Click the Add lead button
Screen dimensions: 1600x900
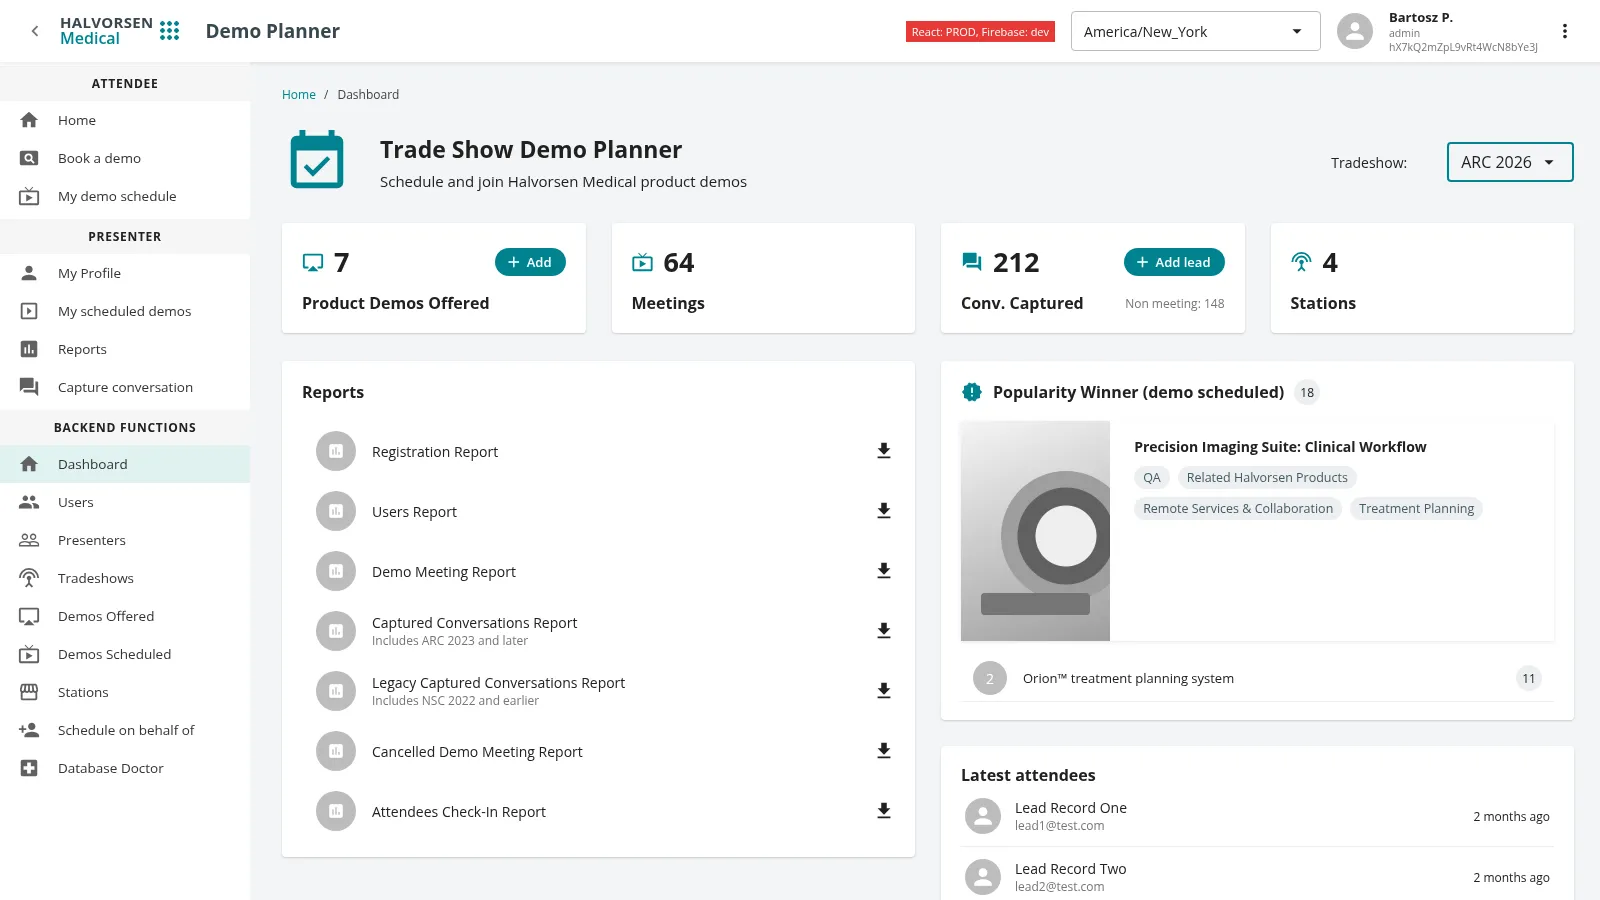pos(1174,262)
